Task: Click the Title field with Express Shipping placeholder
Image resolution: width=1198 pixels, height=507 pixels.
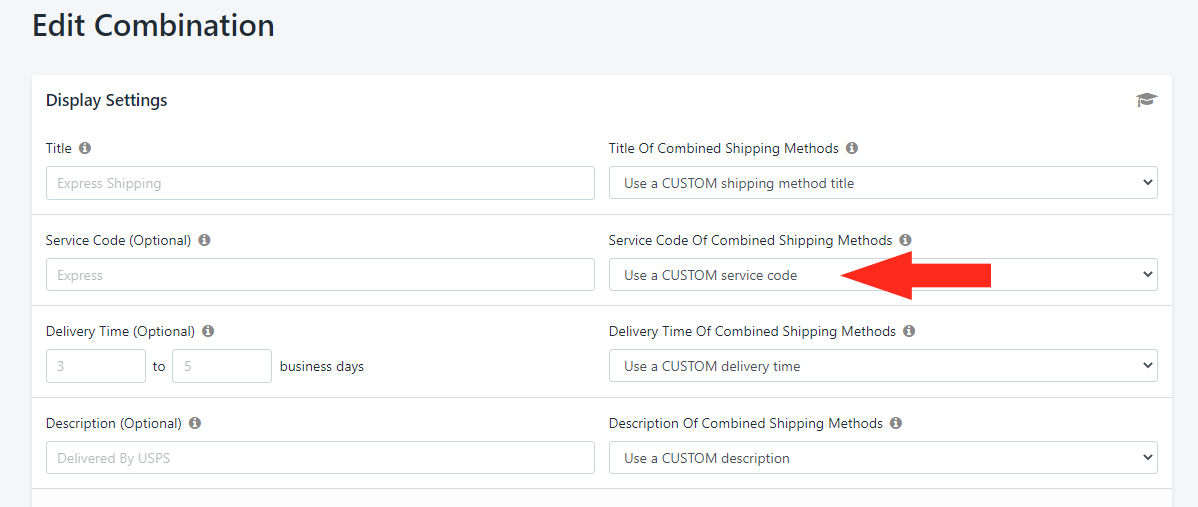Action: (320, 183)
